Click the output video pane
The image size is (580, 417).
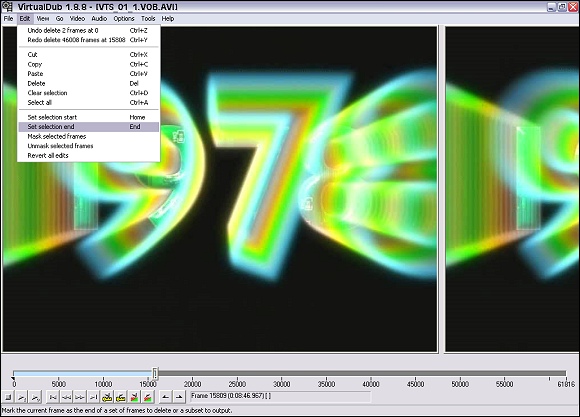pyautogui.click(x=512, y=189)
